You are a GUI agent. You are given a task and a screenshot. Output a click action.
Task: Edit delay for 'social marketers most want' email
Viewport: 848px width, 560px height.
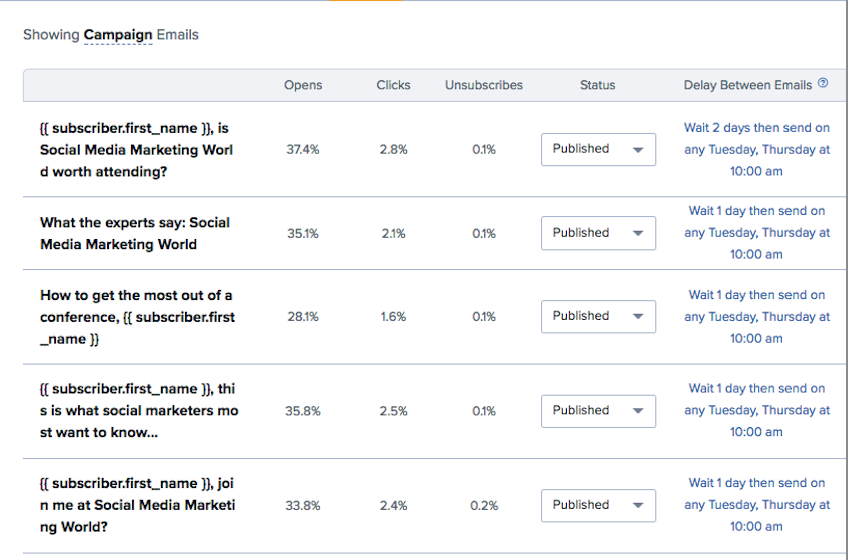pyautogui.click(x=757, y=410)
